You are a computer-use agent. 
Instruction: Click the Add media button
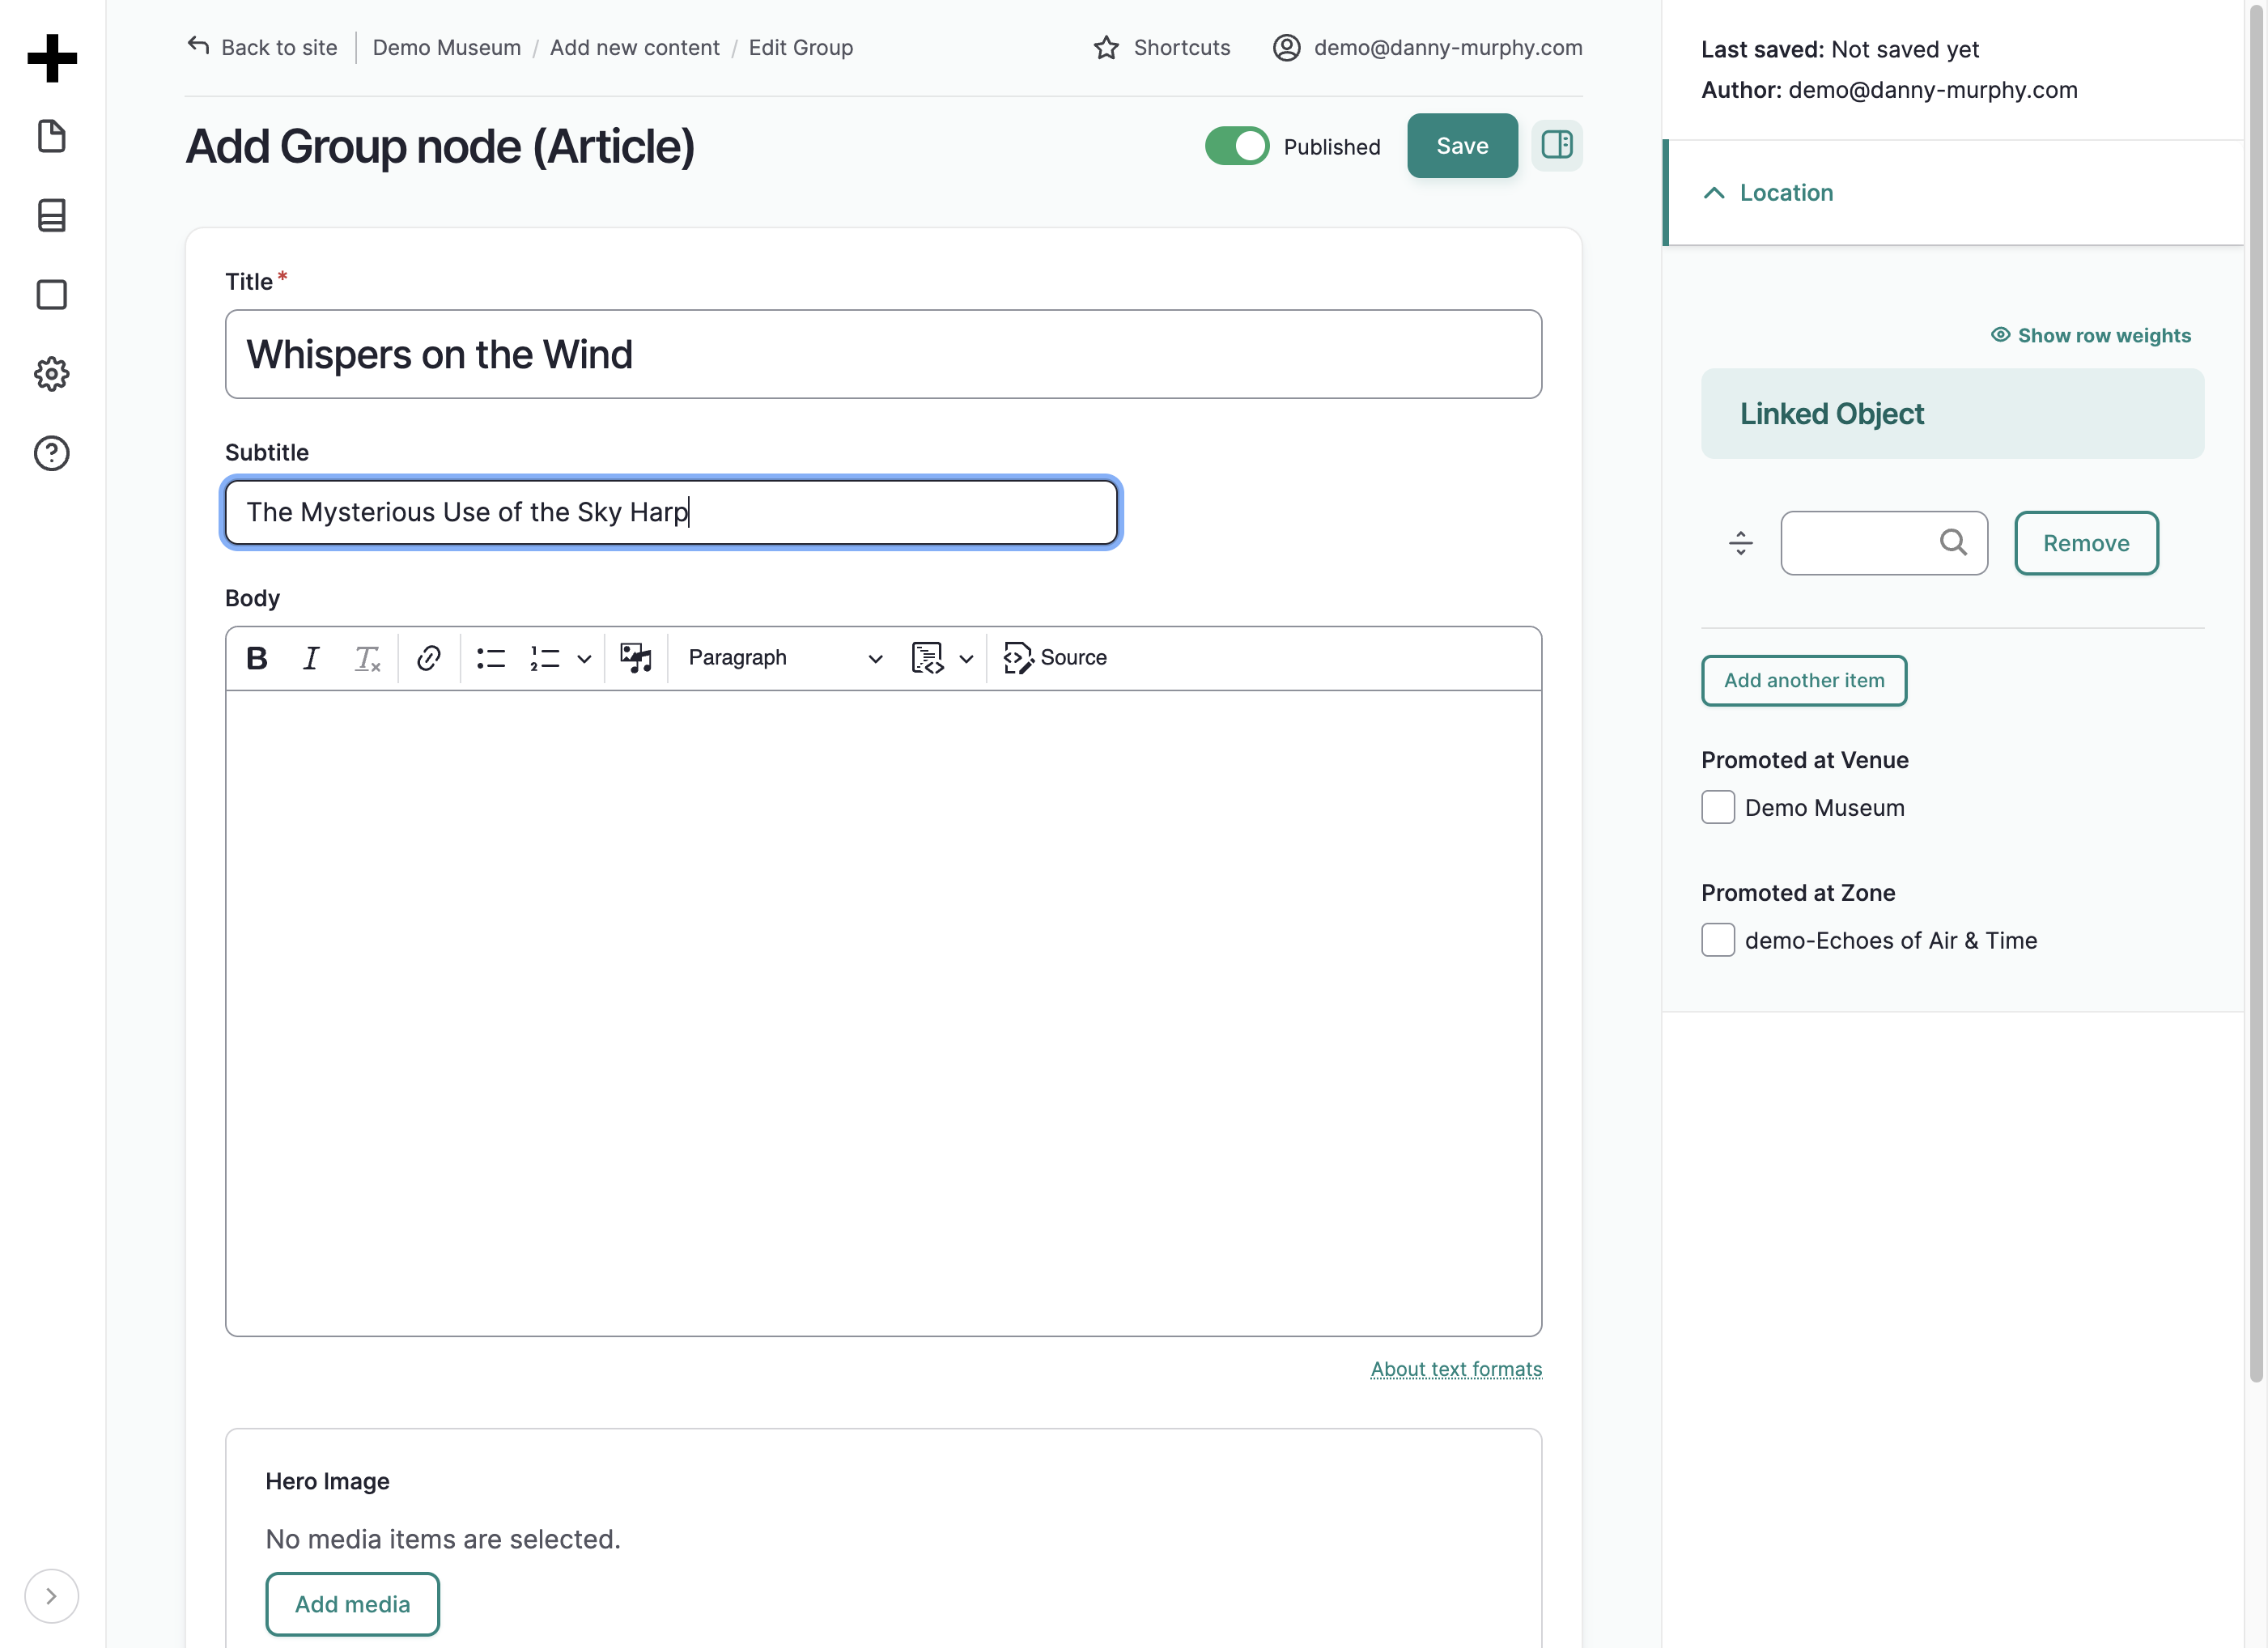(x=352, y=1604)
